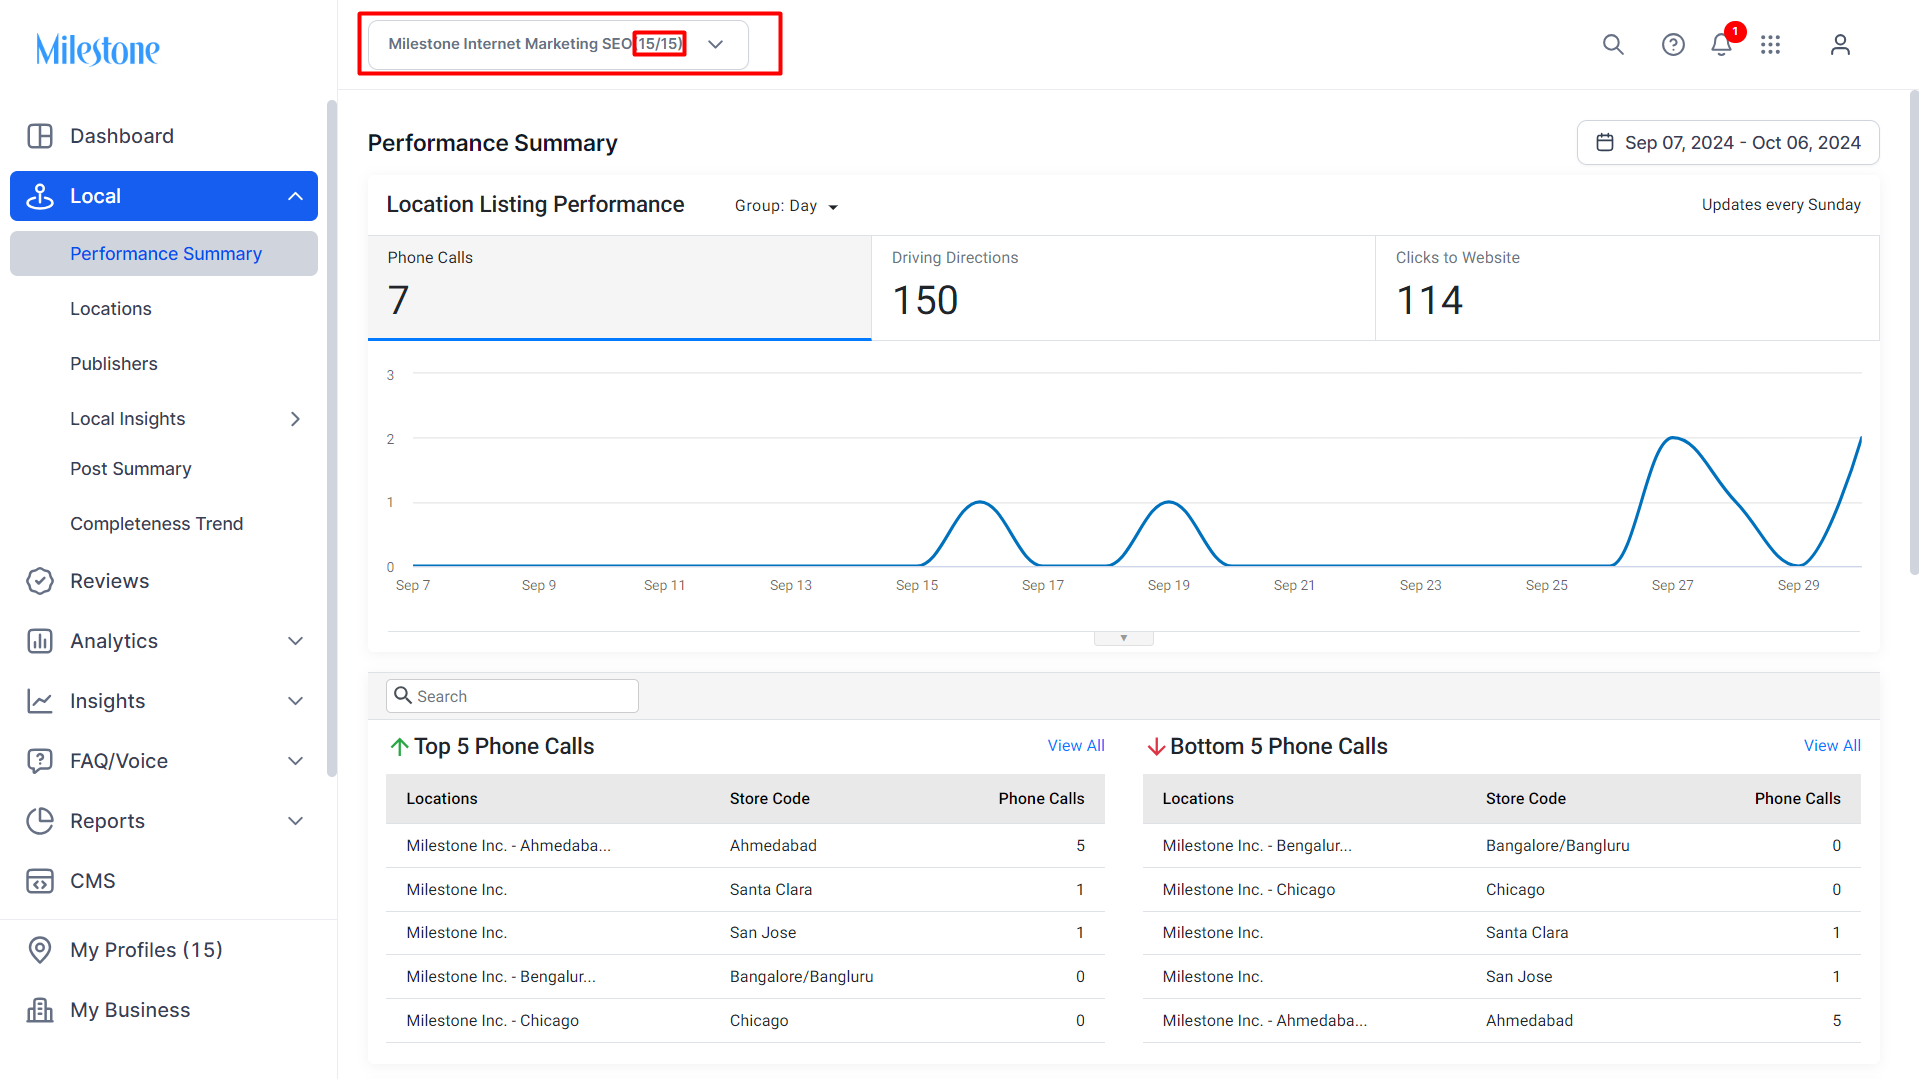Expand the Reports menu chevron

[x=295, y=821]
